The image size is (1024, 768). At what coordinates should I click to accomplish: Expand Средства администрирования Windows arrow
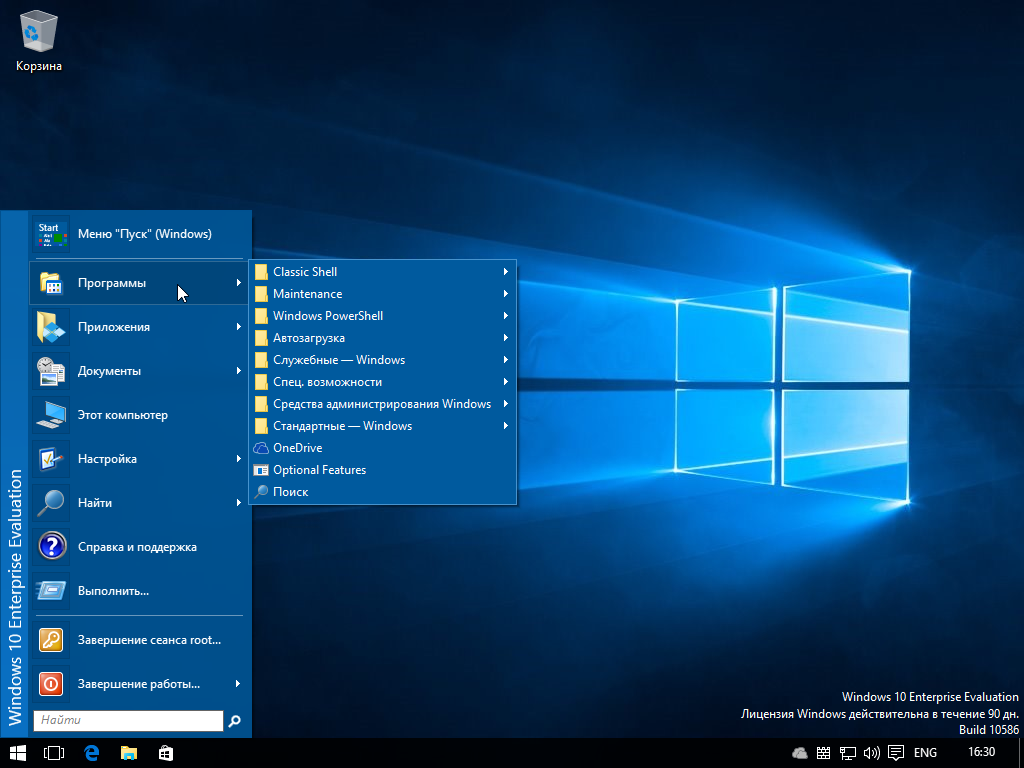[505, 404]
